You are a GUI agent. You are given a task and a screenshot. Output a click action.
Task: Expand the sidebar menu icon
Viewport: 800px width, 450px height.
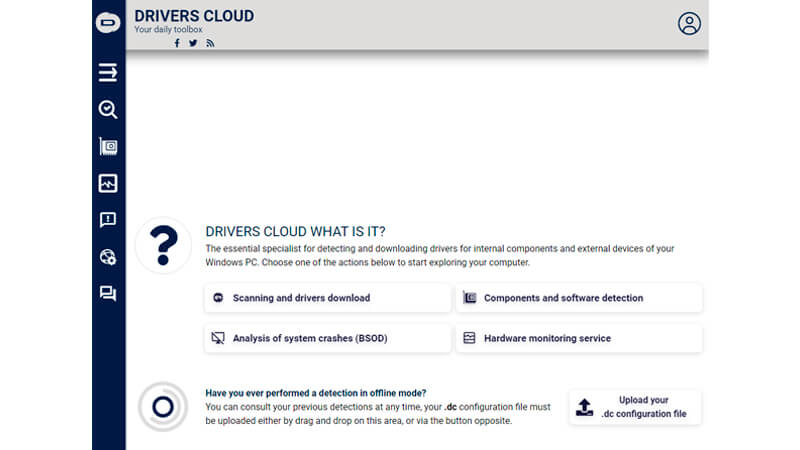tap(108, 72)
